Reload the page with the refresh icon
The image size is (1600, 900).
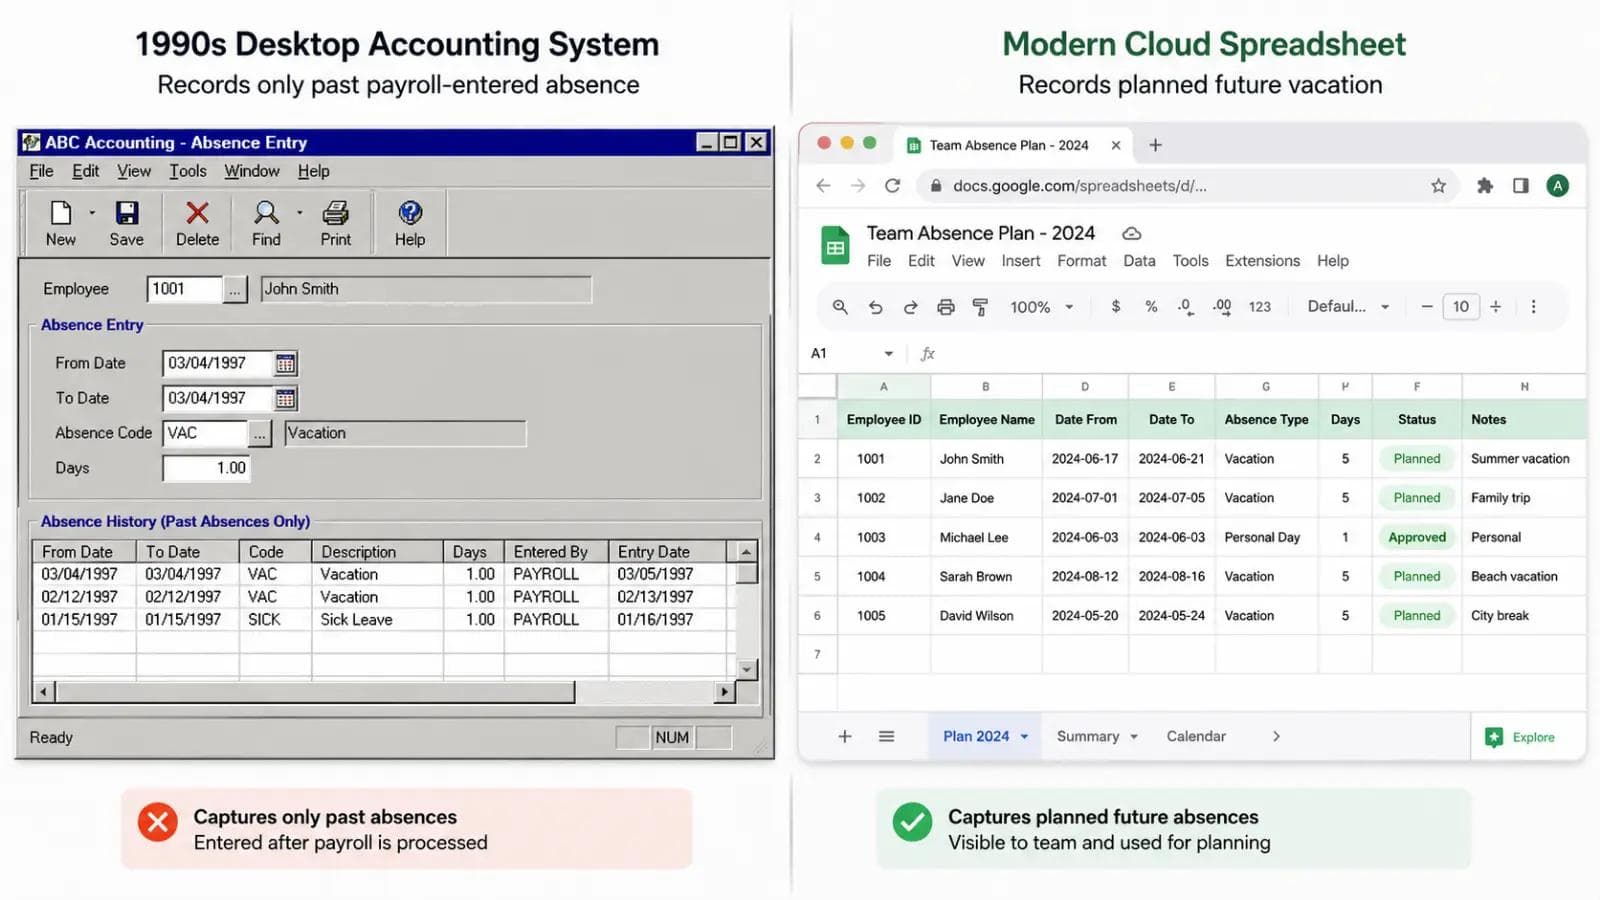pyautogui.click(x=893, y=186)
